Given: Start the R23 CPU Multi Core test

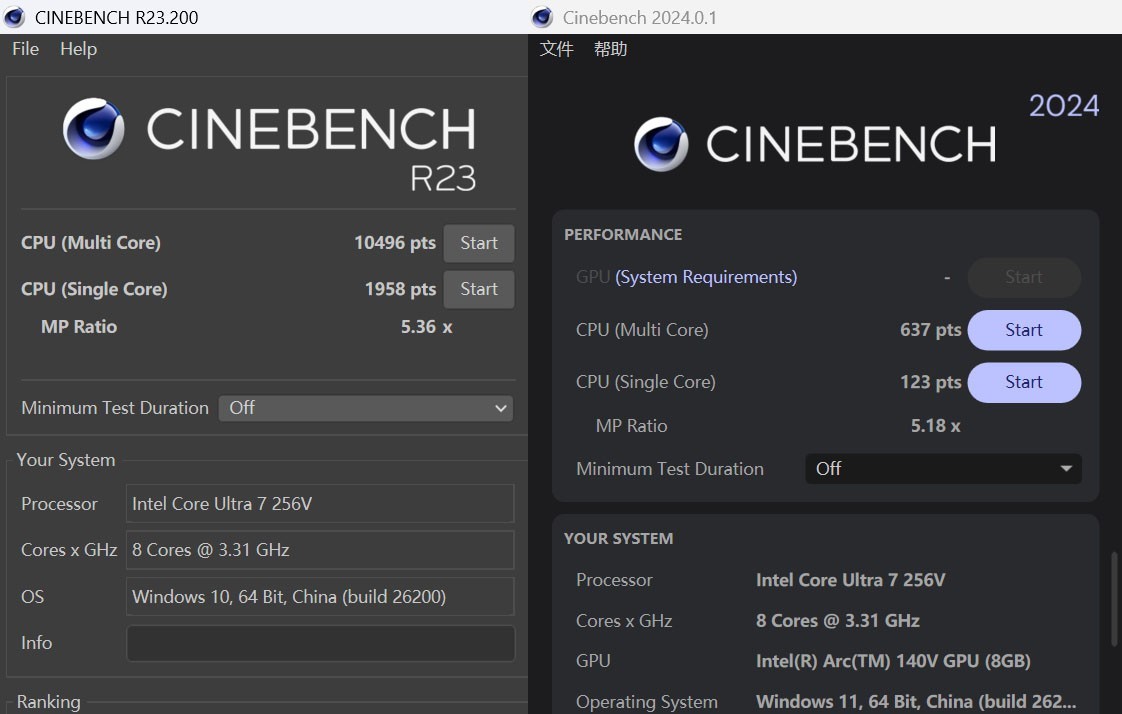Looking at the screenshot, I should click(478, 243).
